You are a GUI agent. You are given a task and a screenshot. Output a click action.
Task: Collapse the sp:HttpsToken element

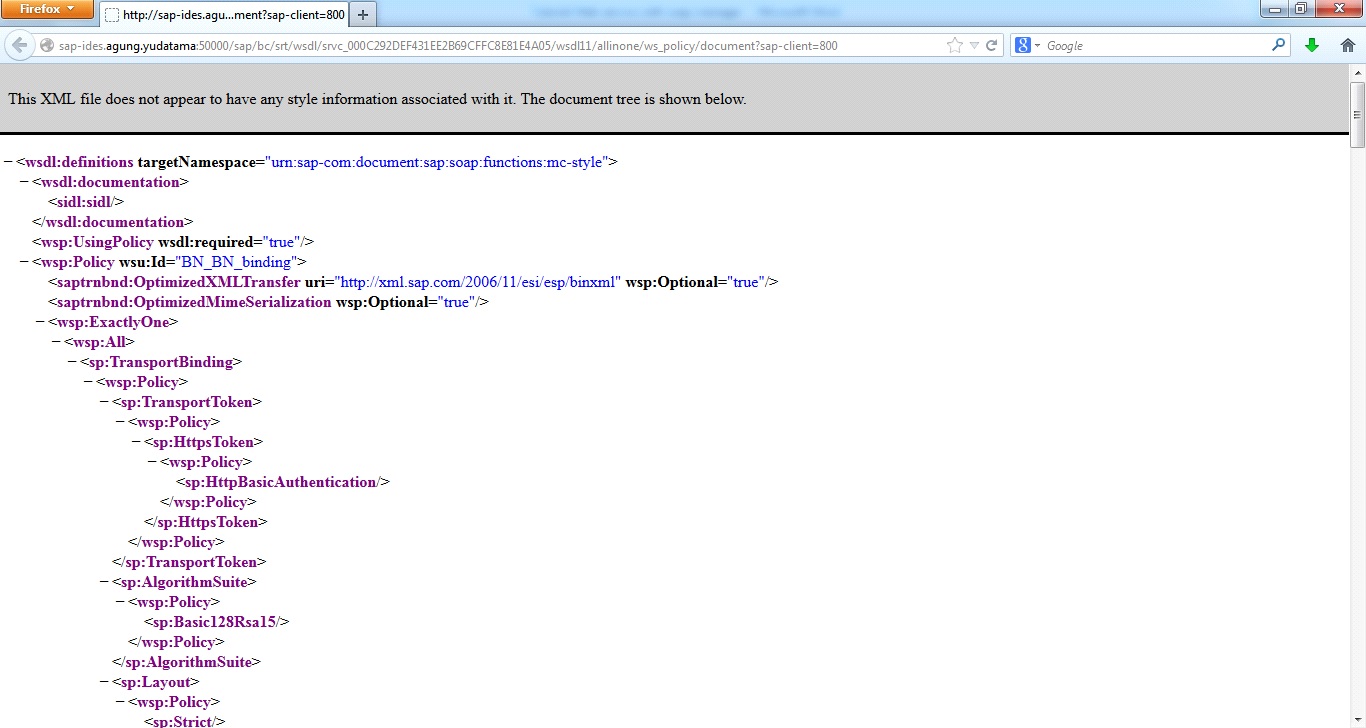(x=136, y=442)
